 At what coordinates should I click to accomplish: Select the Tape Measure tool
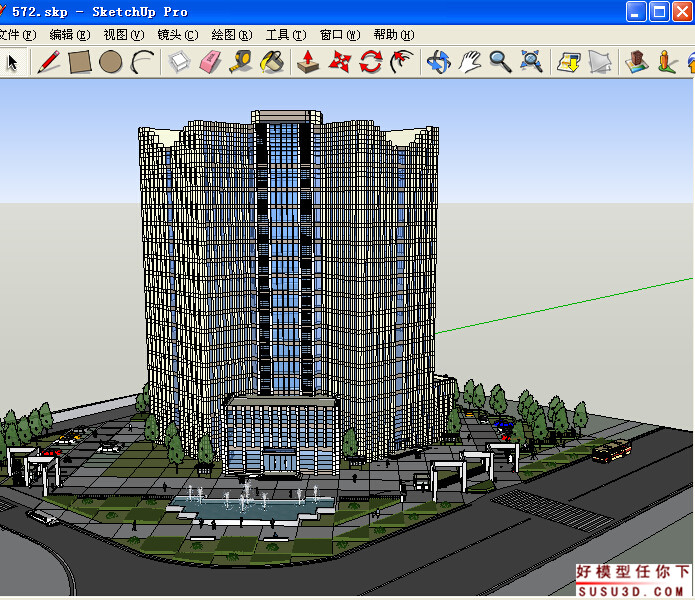(x=241, y=62)
